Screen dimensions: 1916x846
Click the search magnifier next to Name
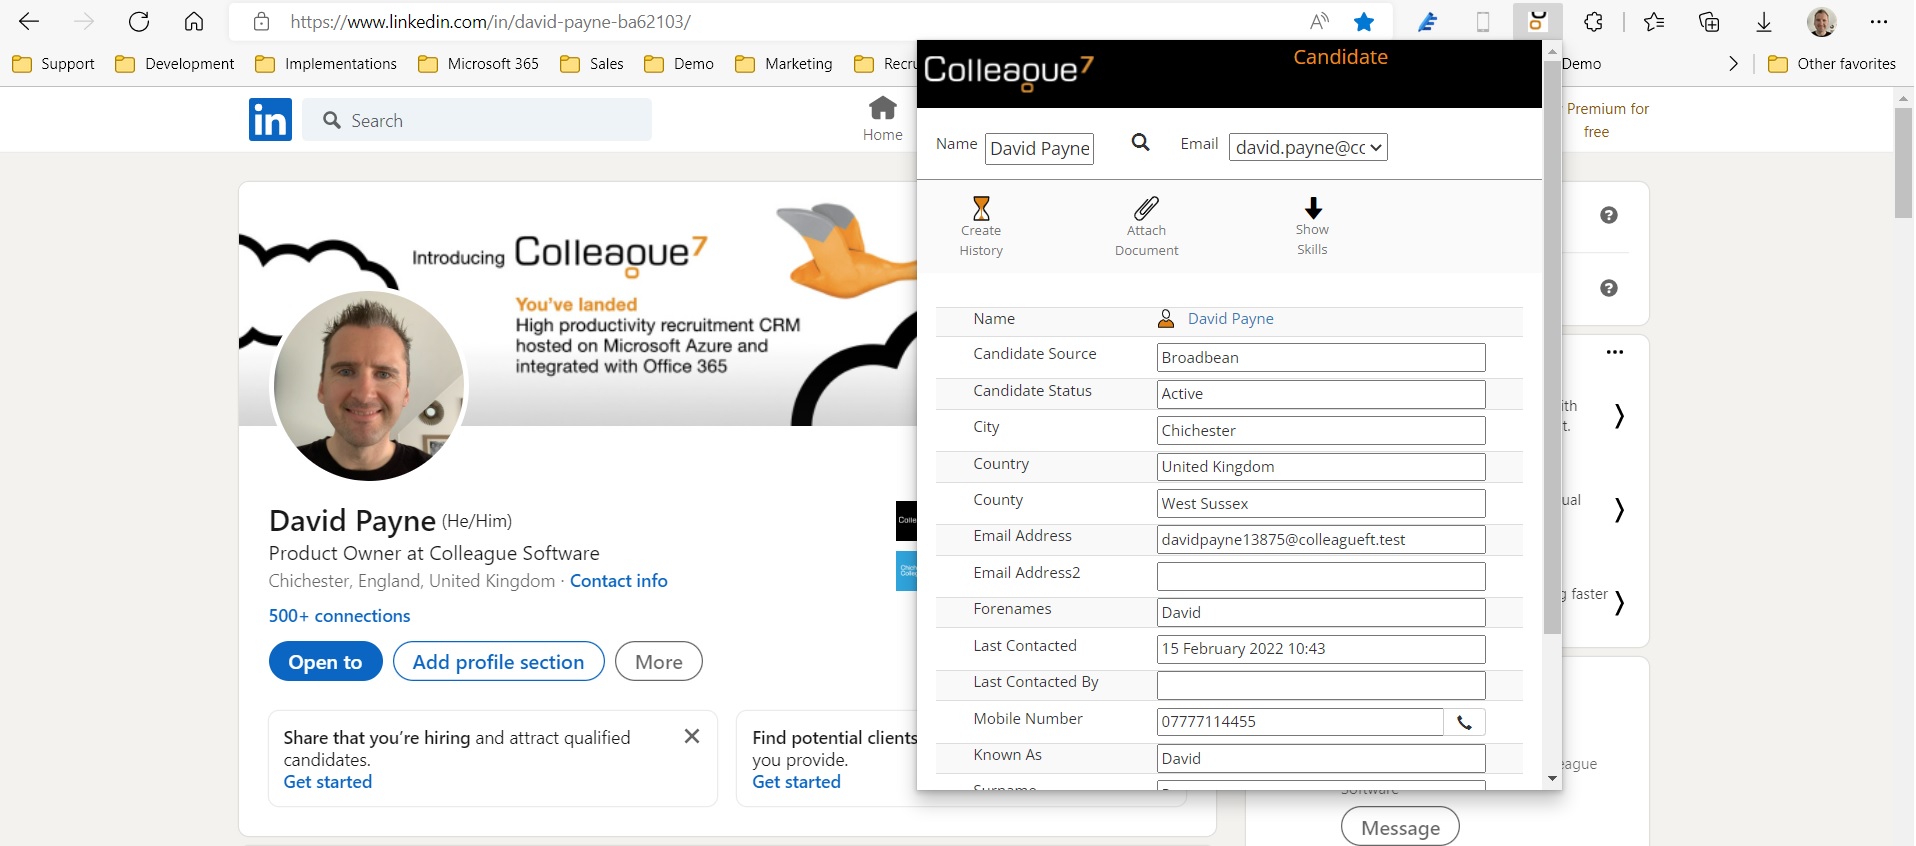pyautogui.click(x=1140, y=143)
